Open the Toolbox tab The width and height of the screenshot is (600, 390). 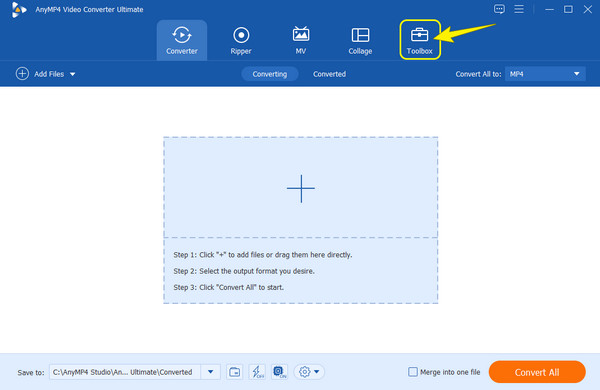(419, 40)
